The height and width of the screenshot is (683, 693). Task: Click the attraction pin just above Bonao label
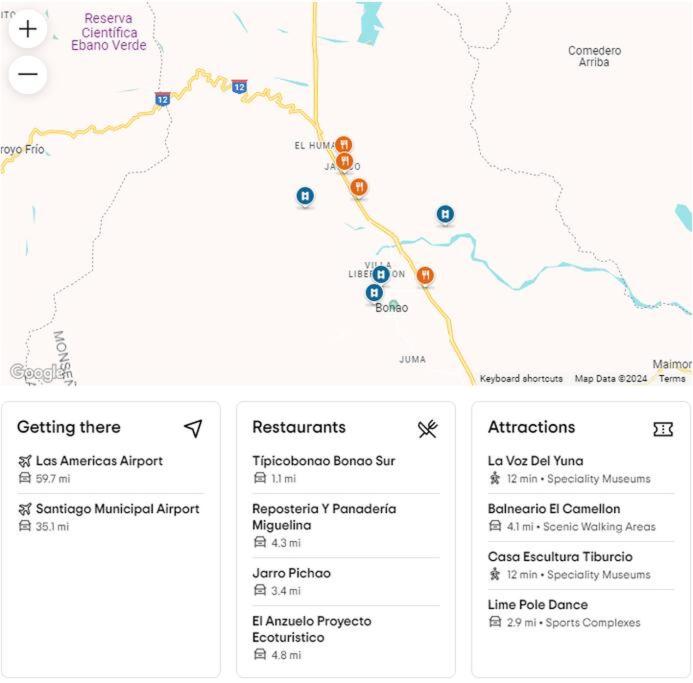tap(374, 294)
